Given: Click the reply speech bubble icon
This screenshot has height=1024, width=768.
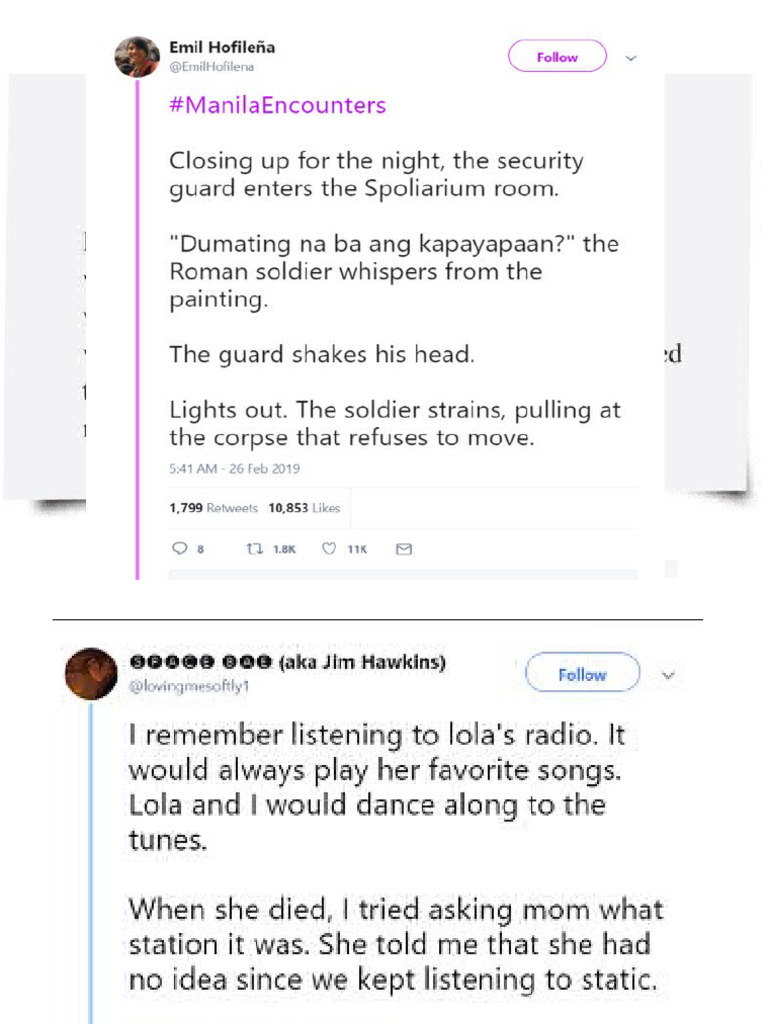Looking at the screenshot, I should point(181,548).
